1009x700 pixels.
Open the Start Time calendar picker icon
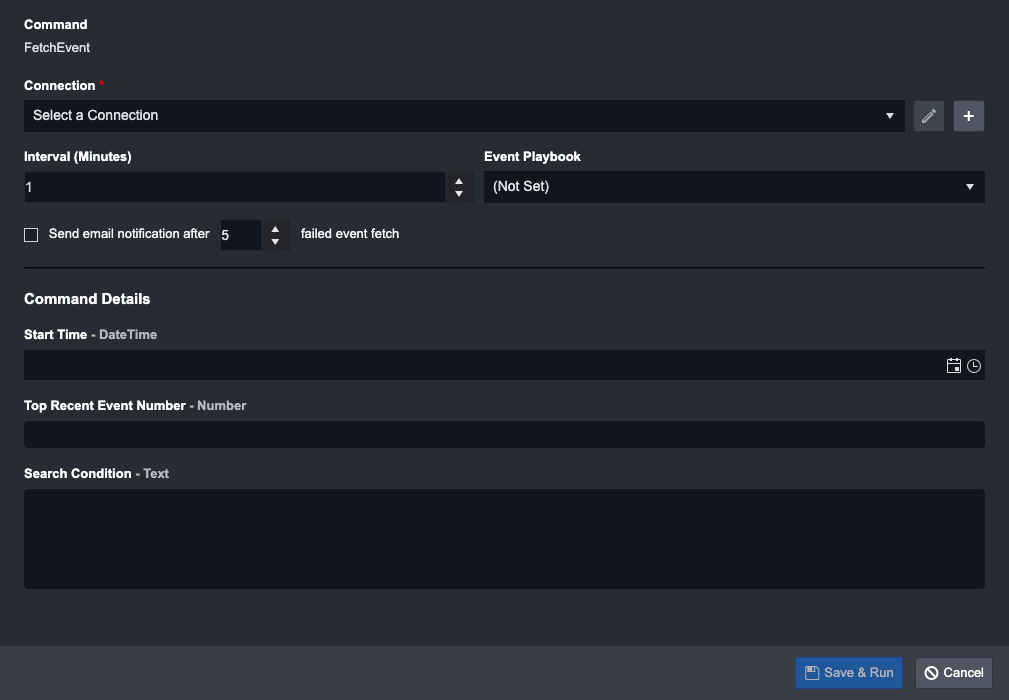[954, 366]
